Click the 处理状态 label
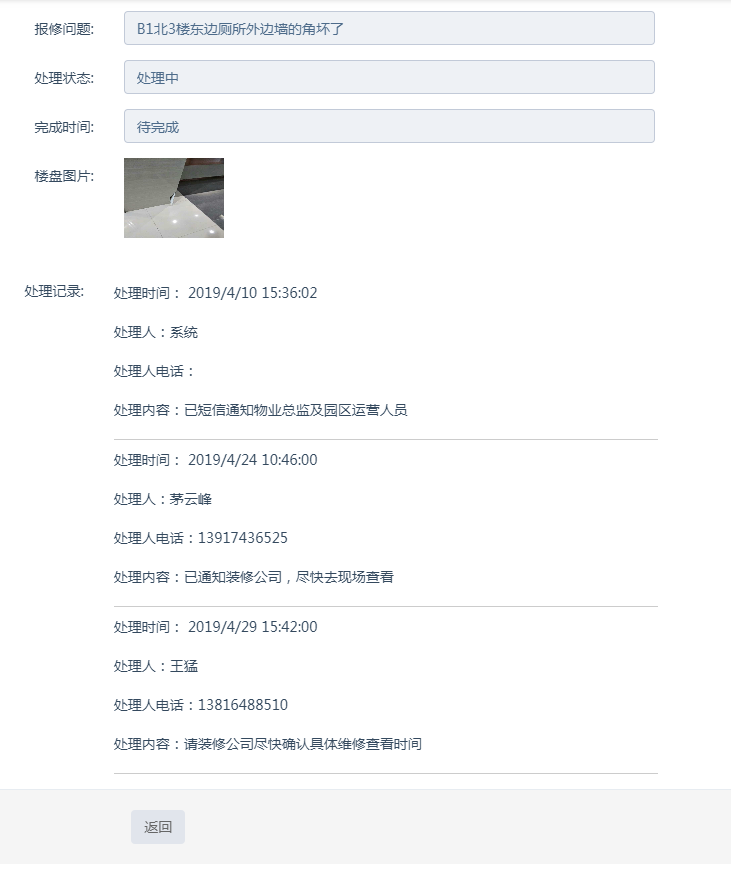This screenshot has height=889, width=731. tap(64, 78)
